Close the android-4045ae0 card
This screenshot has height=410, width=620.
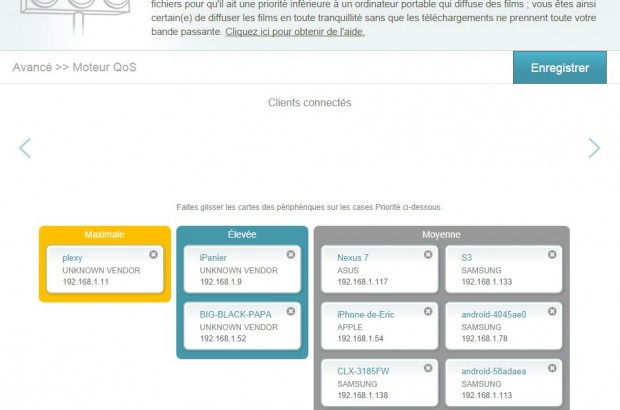(551, 311)
